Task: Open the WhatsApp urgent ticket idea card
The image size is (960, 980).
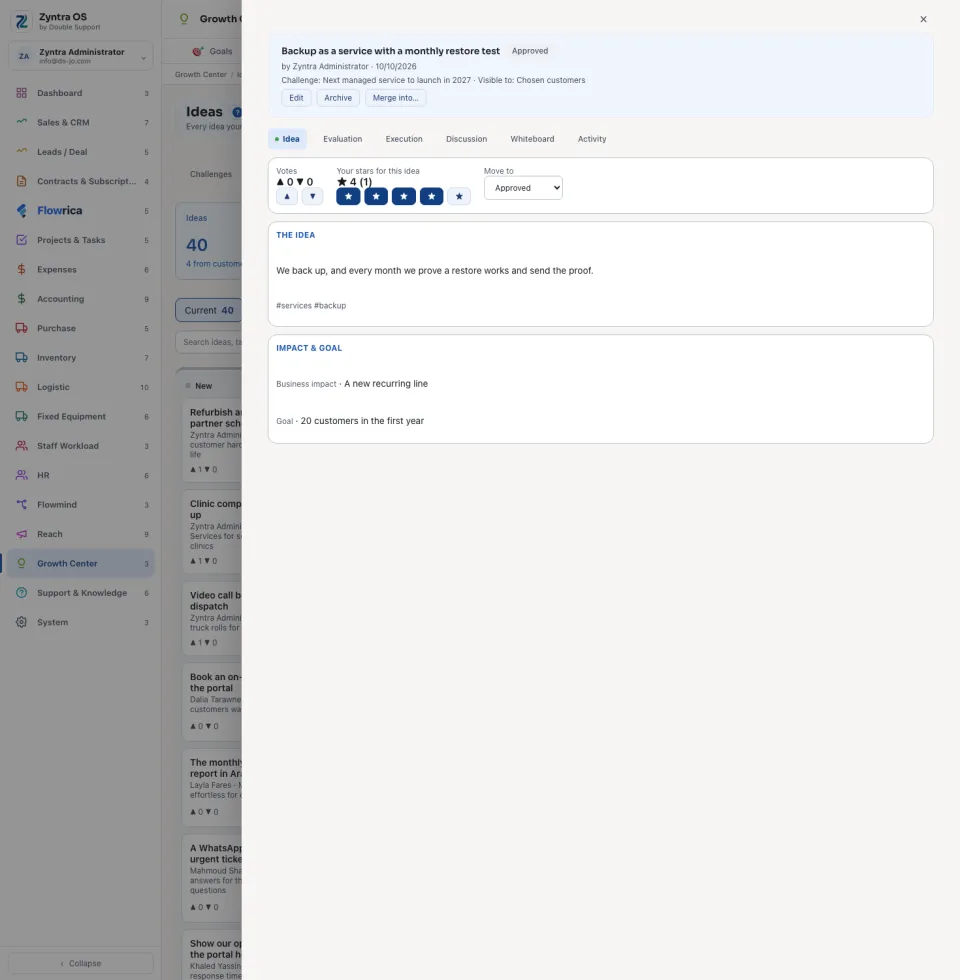Action: pos(212,877)
